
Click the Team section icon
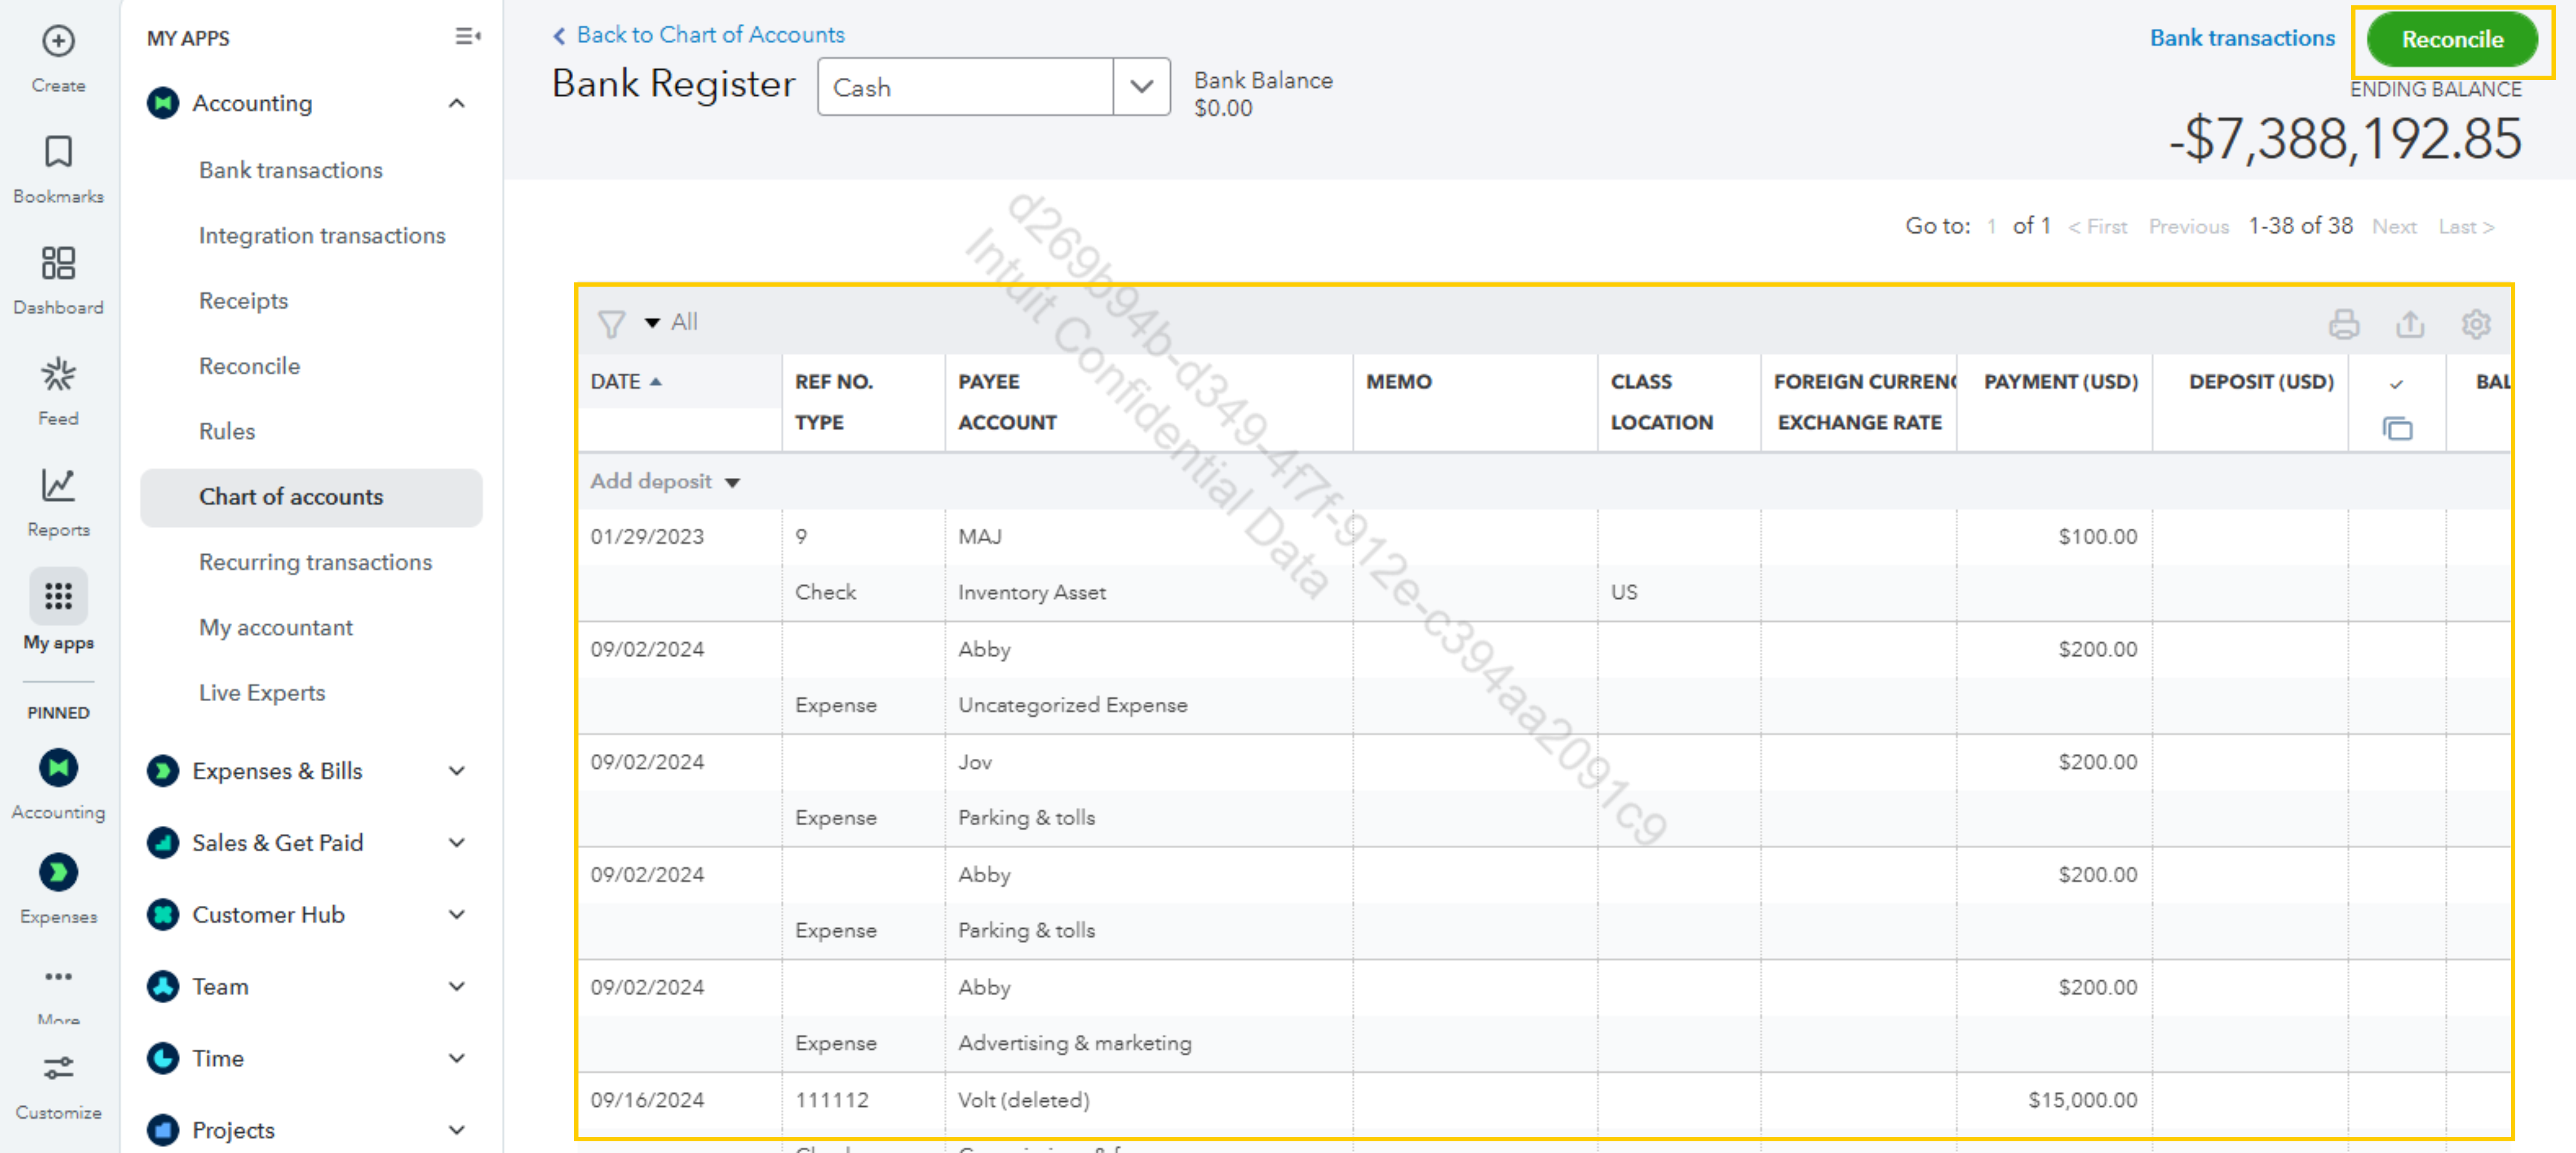tap(162, 986)
